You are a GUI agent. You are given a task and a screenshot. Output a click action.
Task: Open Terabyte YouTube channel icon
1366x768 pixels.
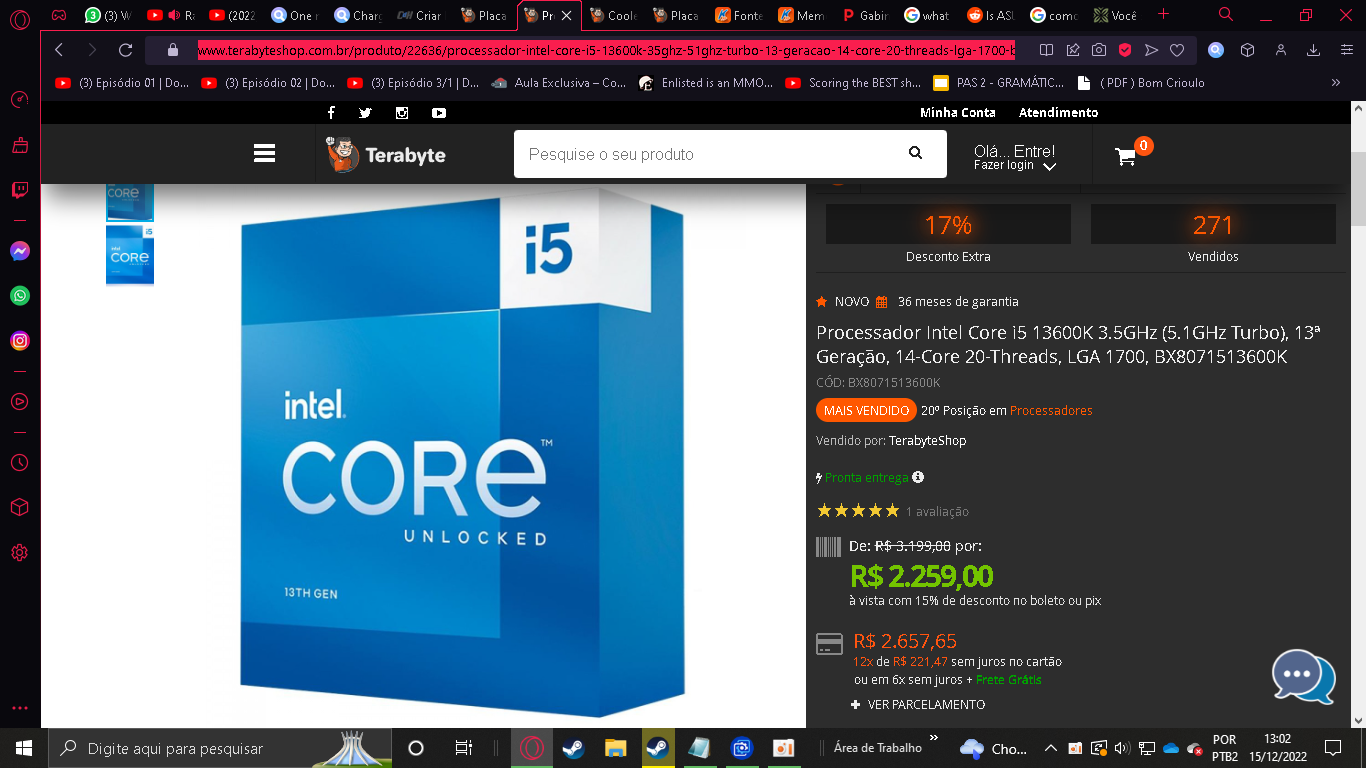point(439,113)
